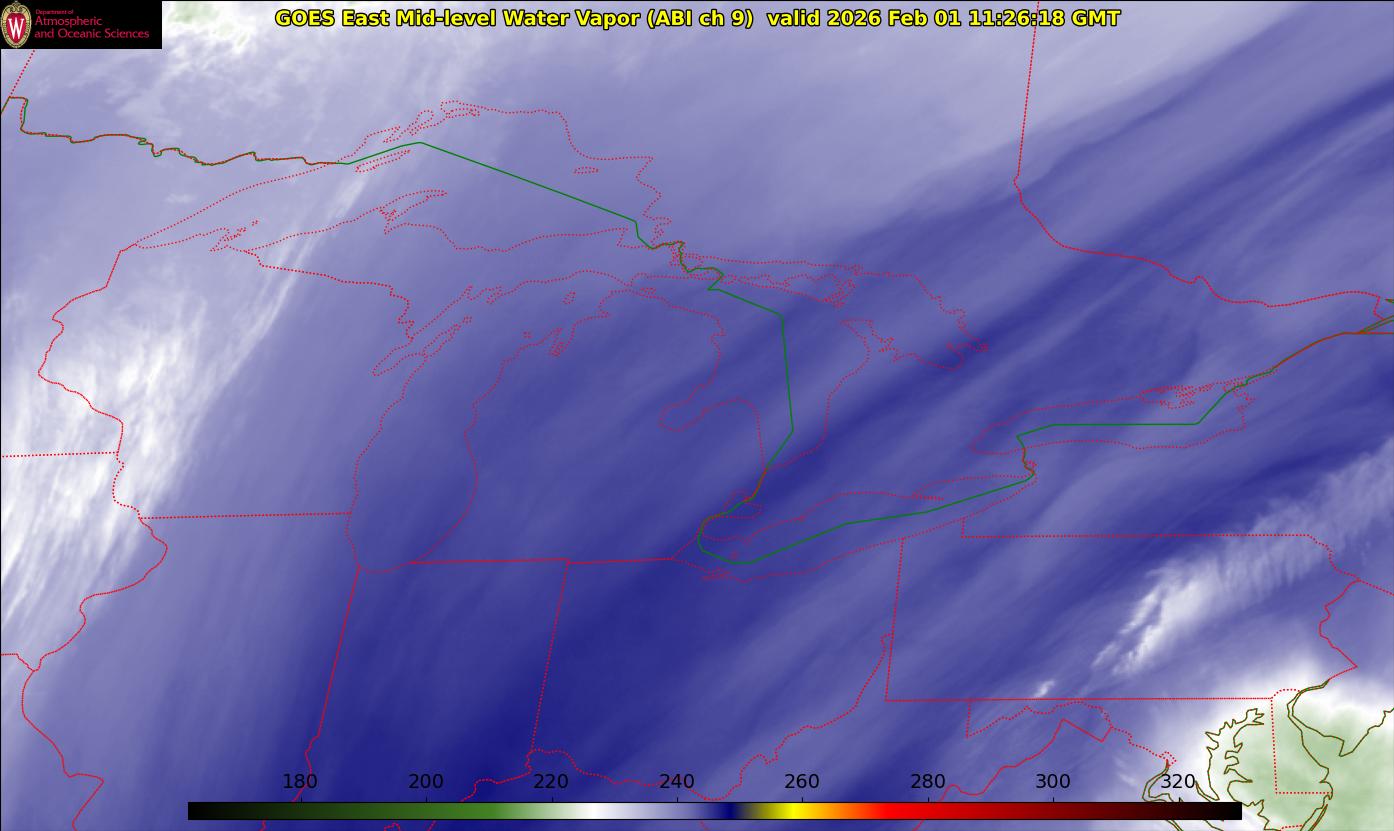Select the valid 2026 Feb 01 timestamp text

[943, 18]
